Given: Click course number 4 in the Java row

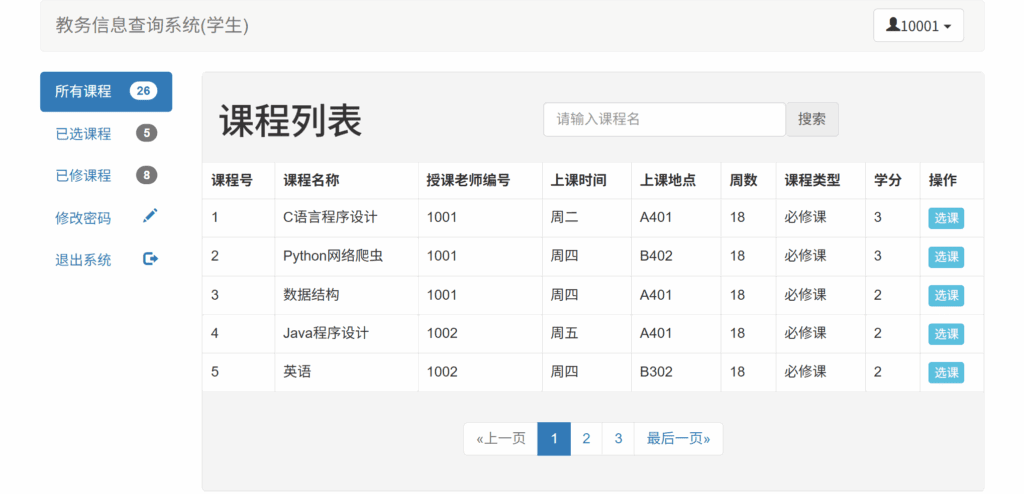Looking at the screenshot, I should [215, 333].
